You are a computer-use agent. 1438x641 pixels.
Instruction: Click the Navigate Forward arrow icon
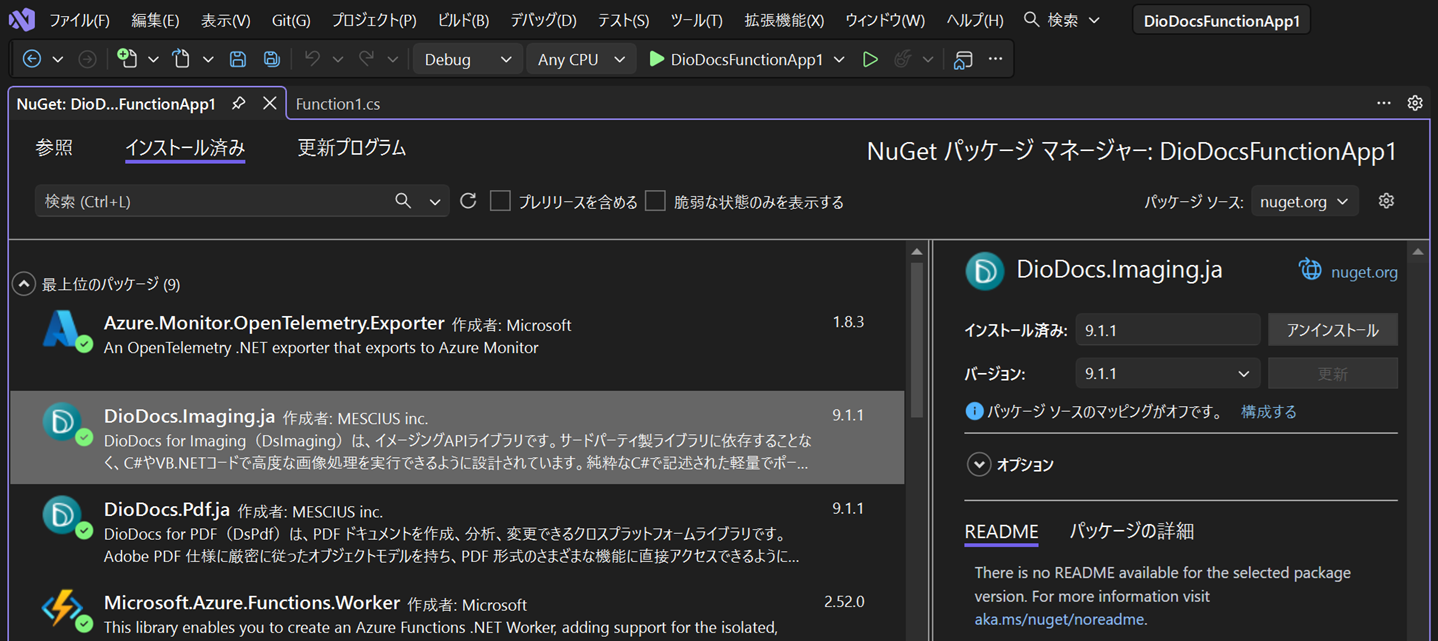(87, 59)
